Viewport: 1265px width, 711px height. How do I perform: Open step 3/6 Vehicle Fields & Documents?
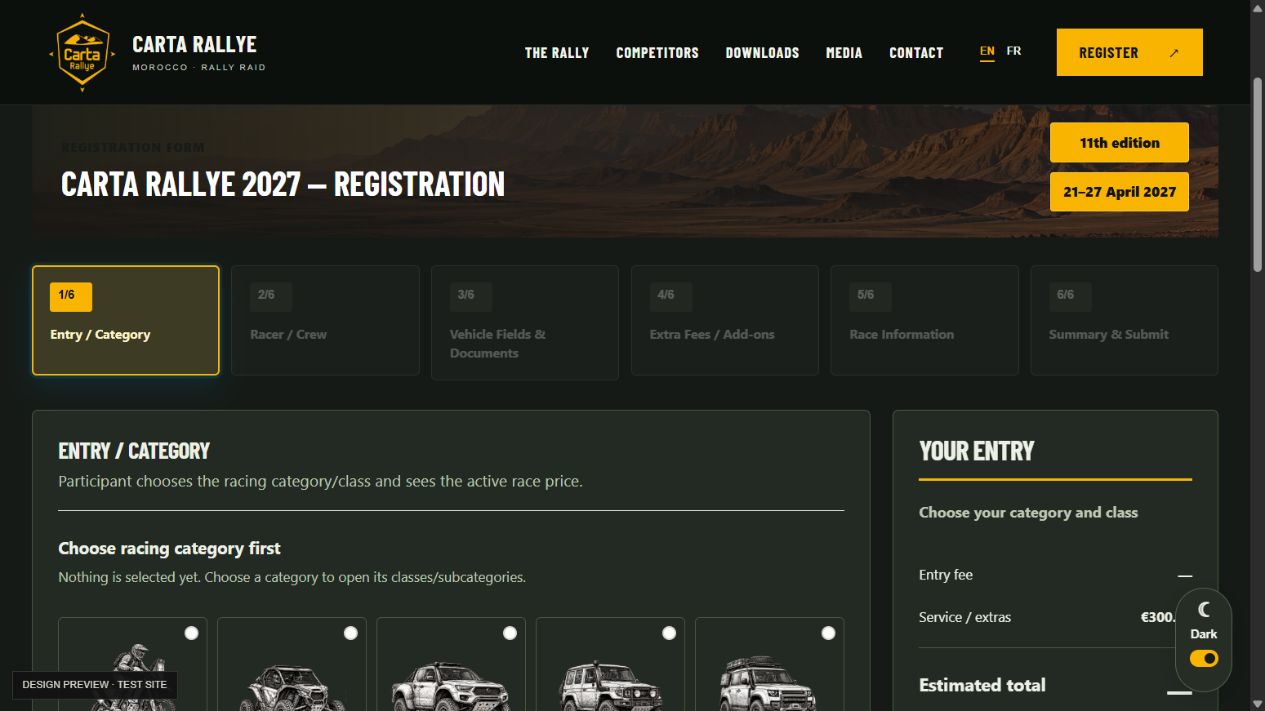(525, 322)
